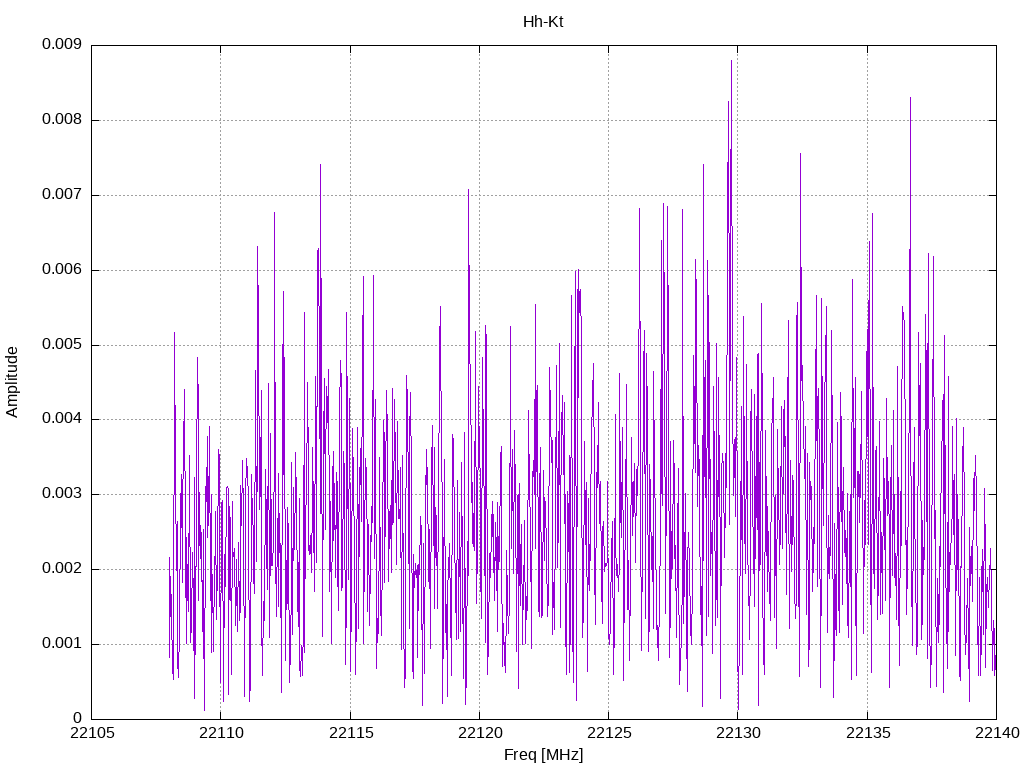This screenshot has height=768, width=1024.
Task: Click the x-axis tick label 22125
Action: [609, 733]
